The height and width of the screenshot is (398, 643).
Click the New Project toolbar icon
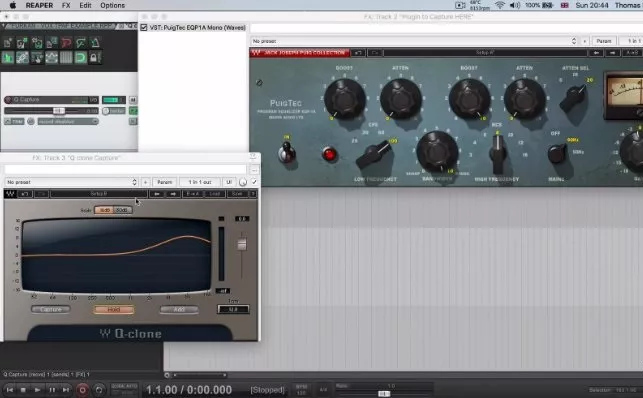8,43
